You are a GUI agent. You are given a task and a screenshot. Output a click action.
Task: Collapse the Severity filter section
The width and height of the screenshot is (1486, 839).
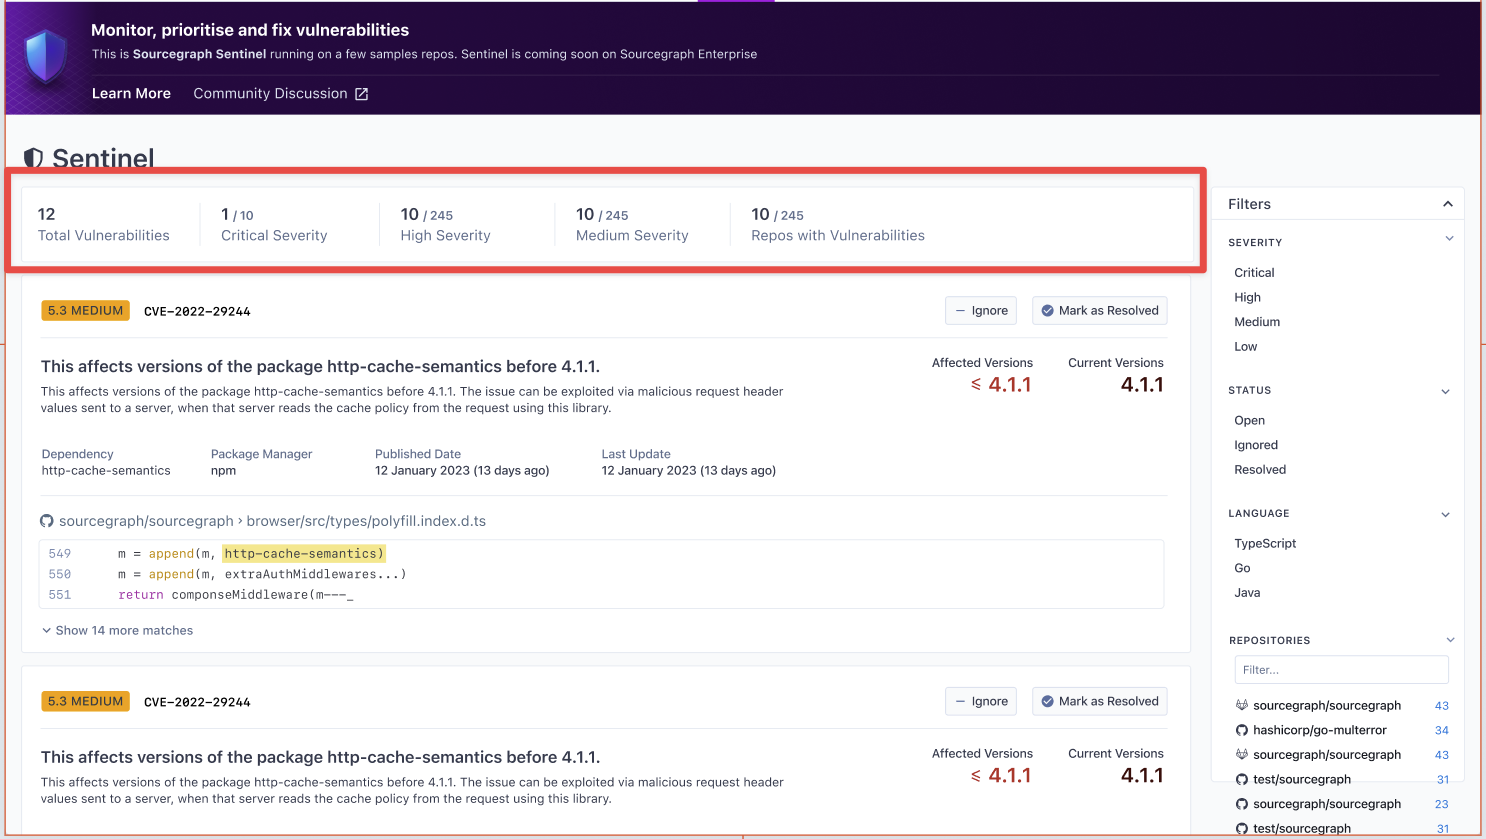coord(1449,239)
